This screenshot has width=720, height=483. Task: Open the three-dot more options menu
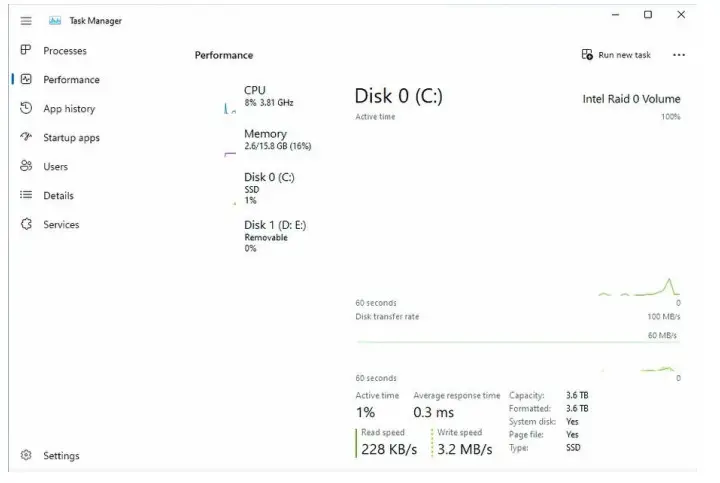679,55
